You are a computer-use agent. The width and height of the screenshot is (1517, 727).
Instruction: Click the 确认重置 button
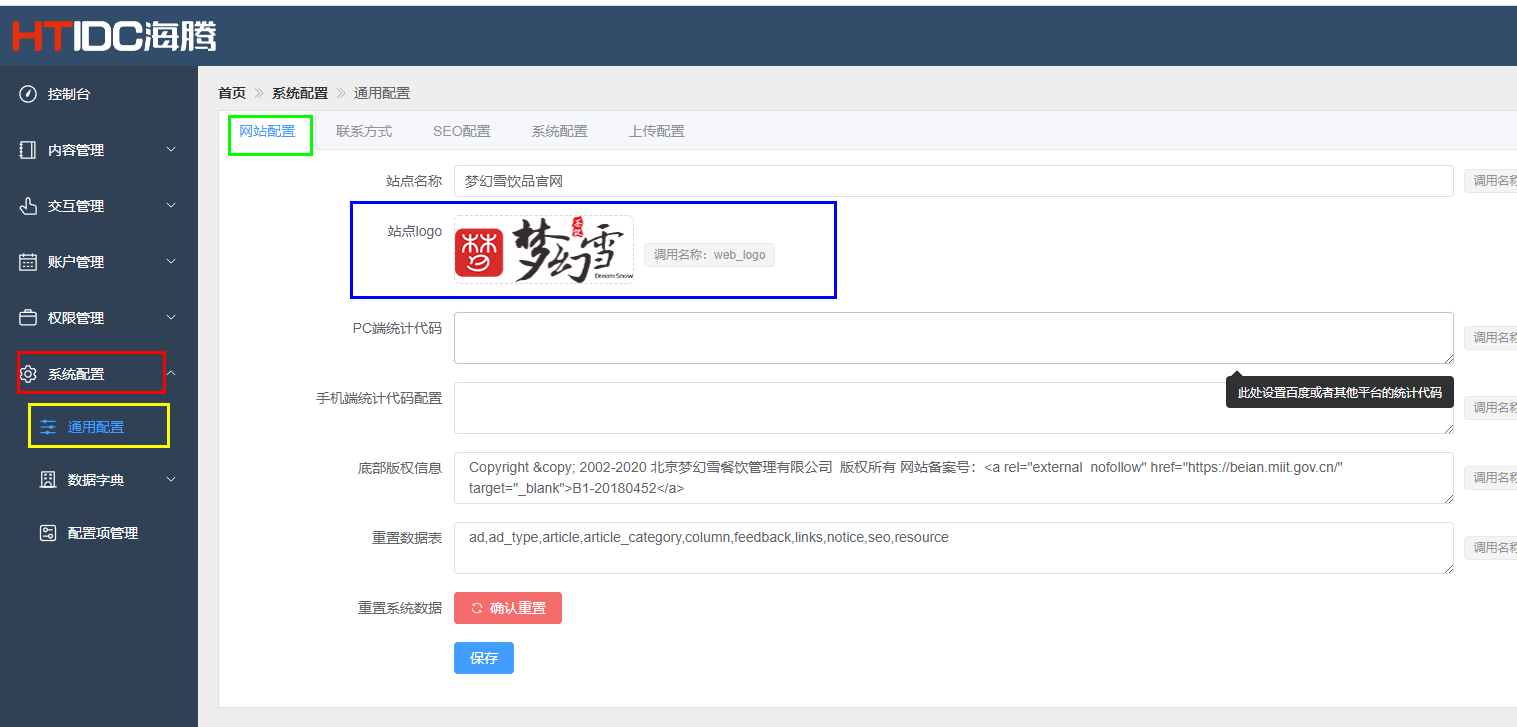point(508,608)
